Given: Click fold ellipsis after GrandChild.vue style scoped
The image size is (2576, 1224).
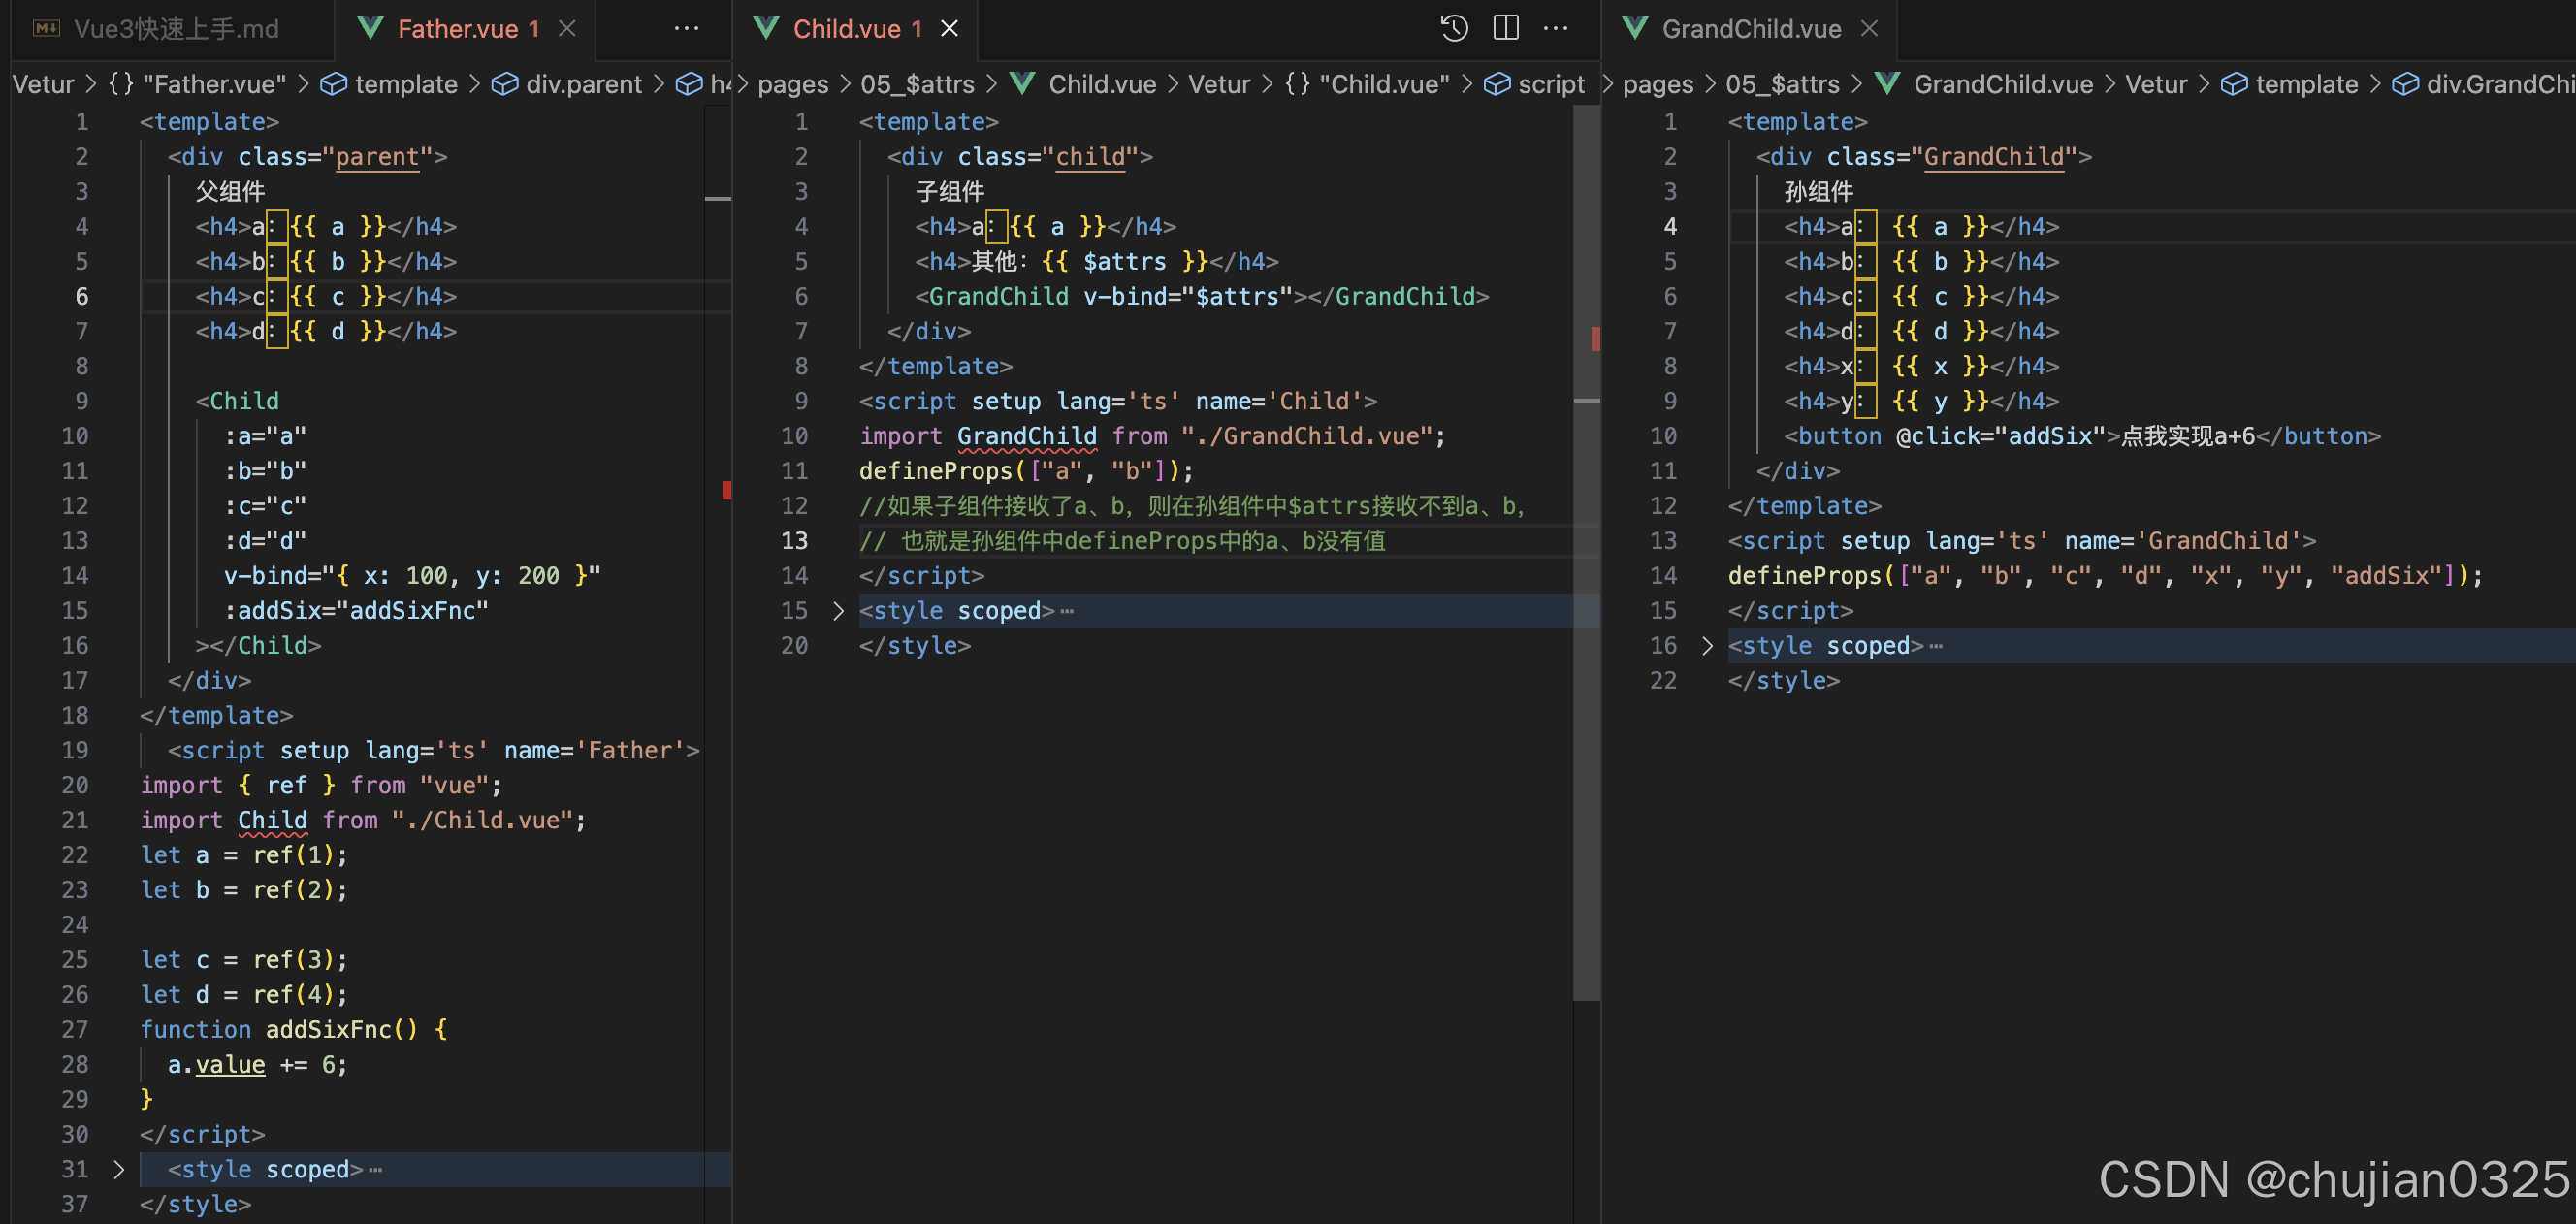Looking at the screenshot, I should [x=1936, y=645].
